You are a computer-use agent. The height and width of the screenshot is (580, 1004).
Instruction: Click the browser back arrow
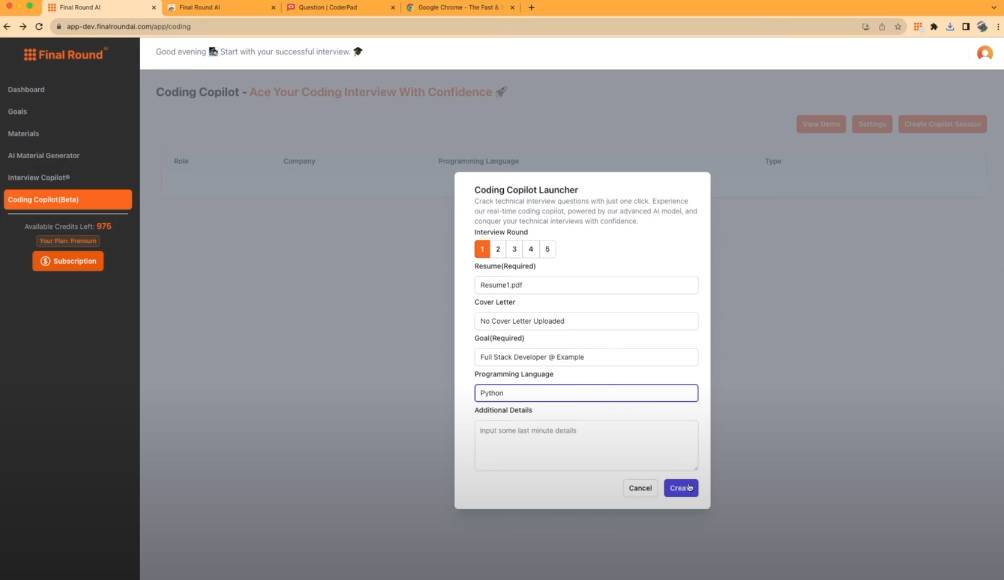8,26
